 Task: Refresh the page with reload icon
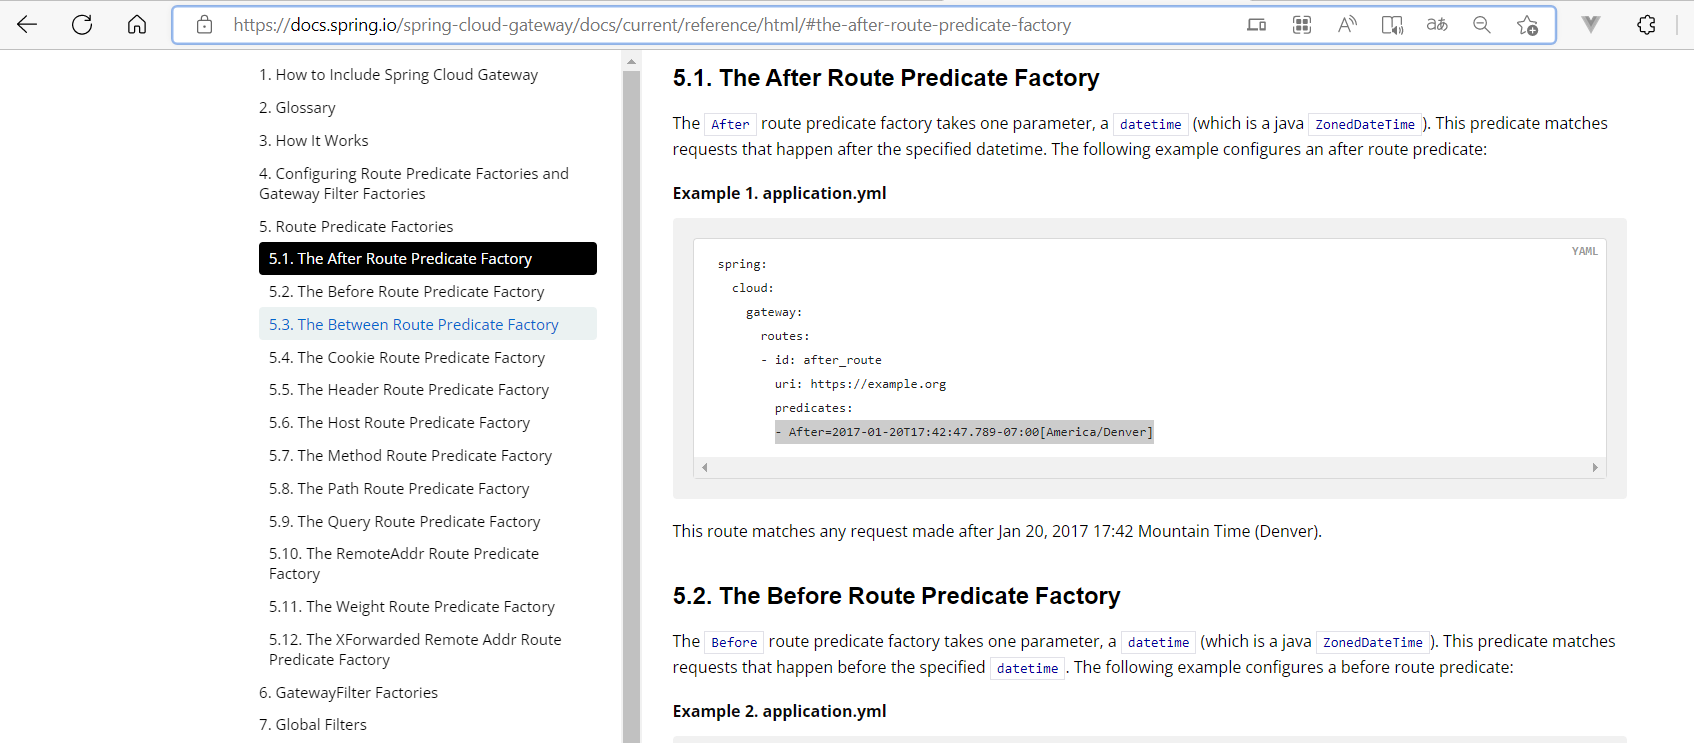(82, 25)
